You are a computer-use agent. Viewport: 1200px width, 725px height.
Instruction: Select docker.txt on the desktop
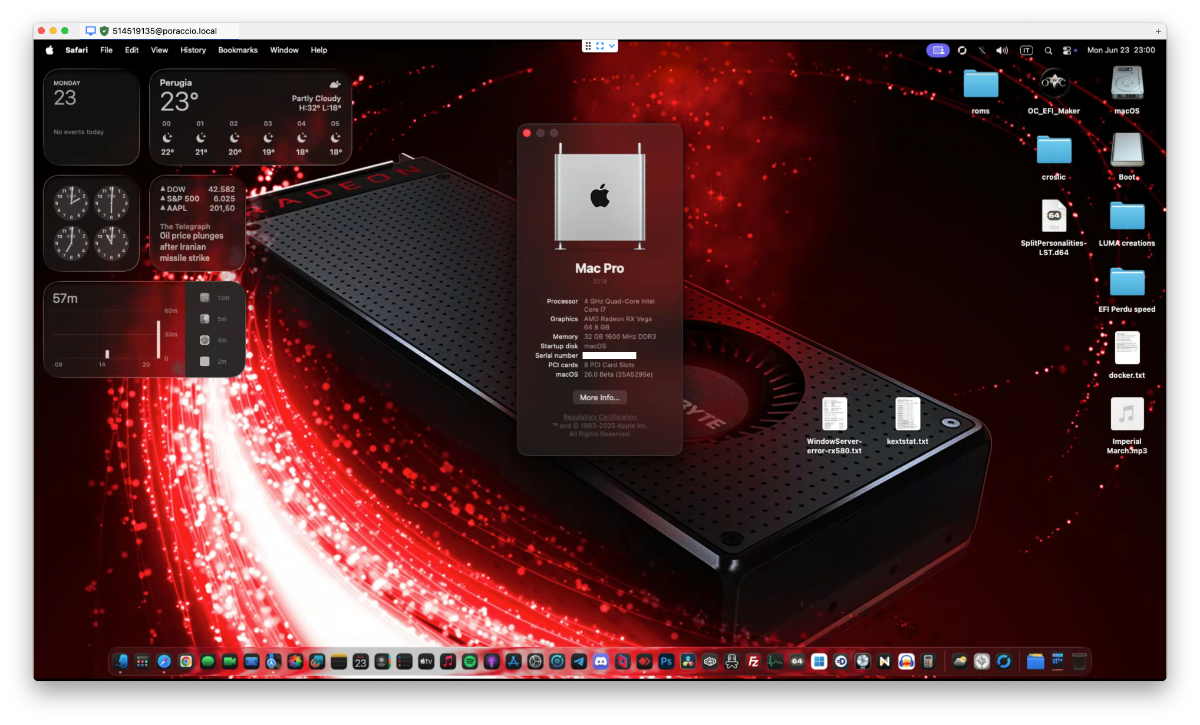(1127, 355)
